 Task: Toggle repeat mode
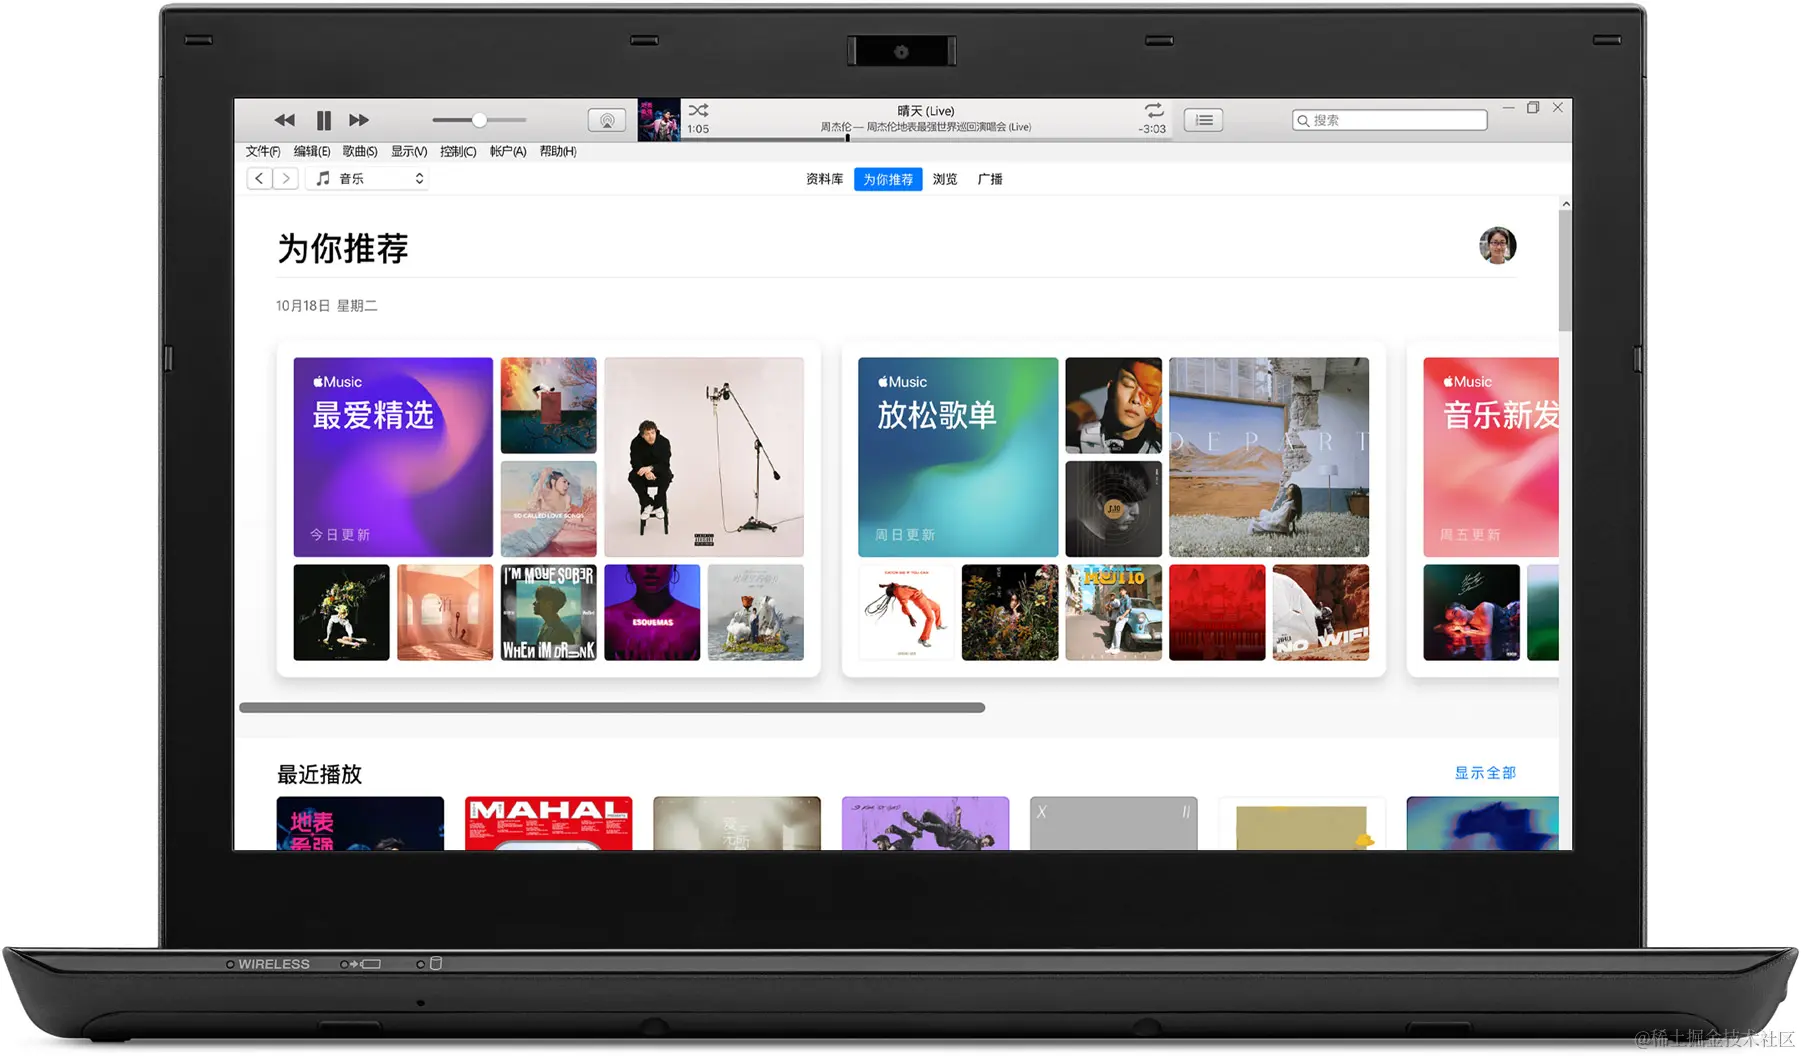coord(1154,110)
